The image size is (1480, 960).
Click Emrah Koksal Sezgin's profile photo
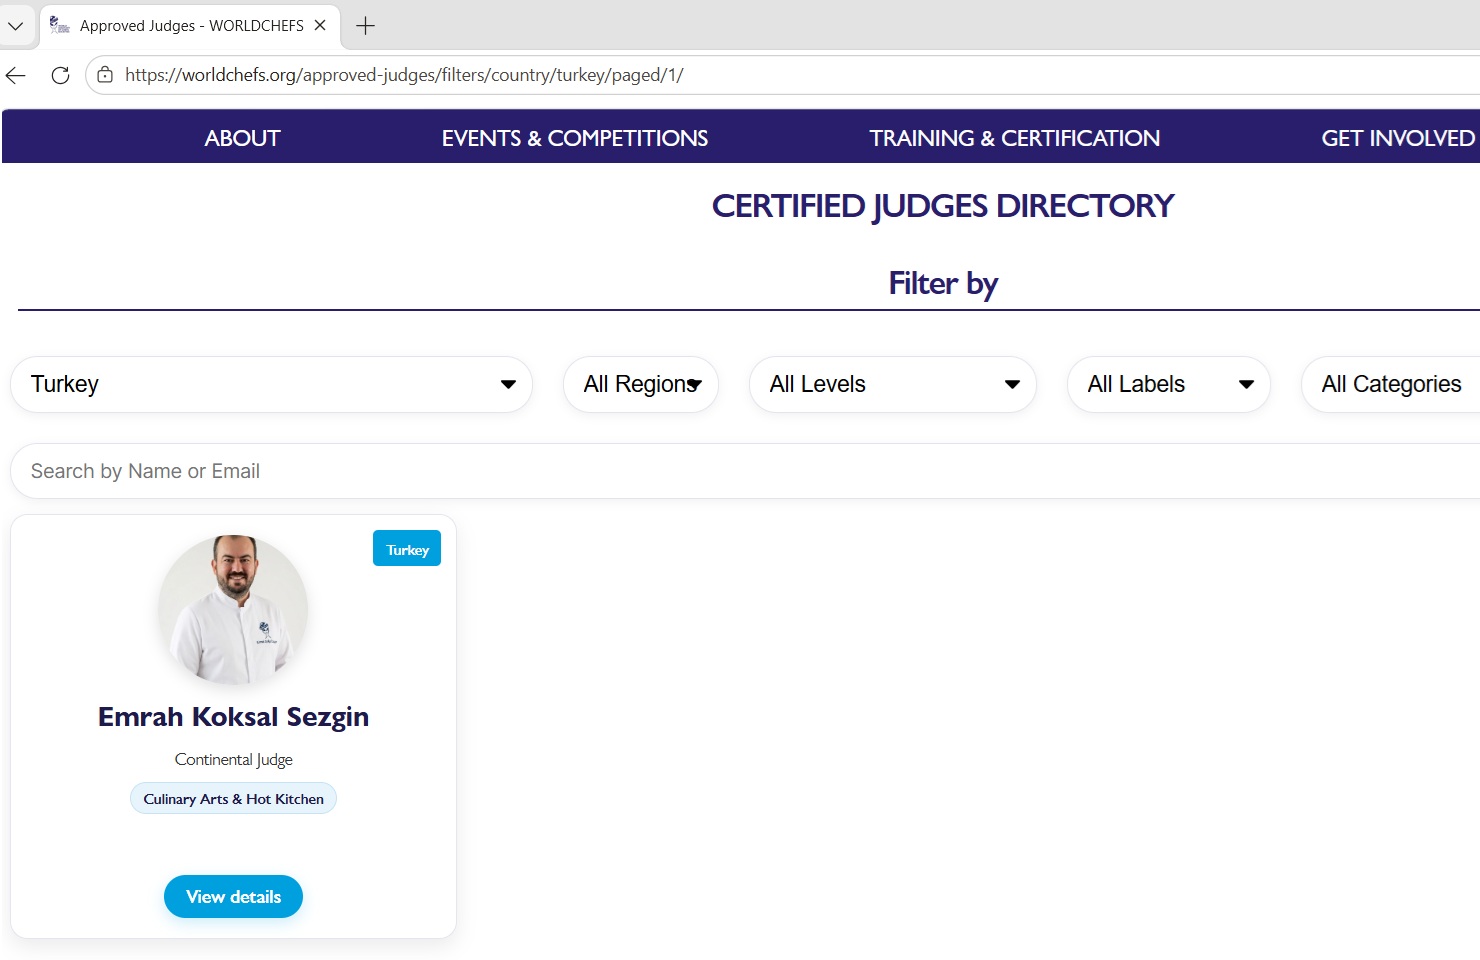tap(233, 609)
